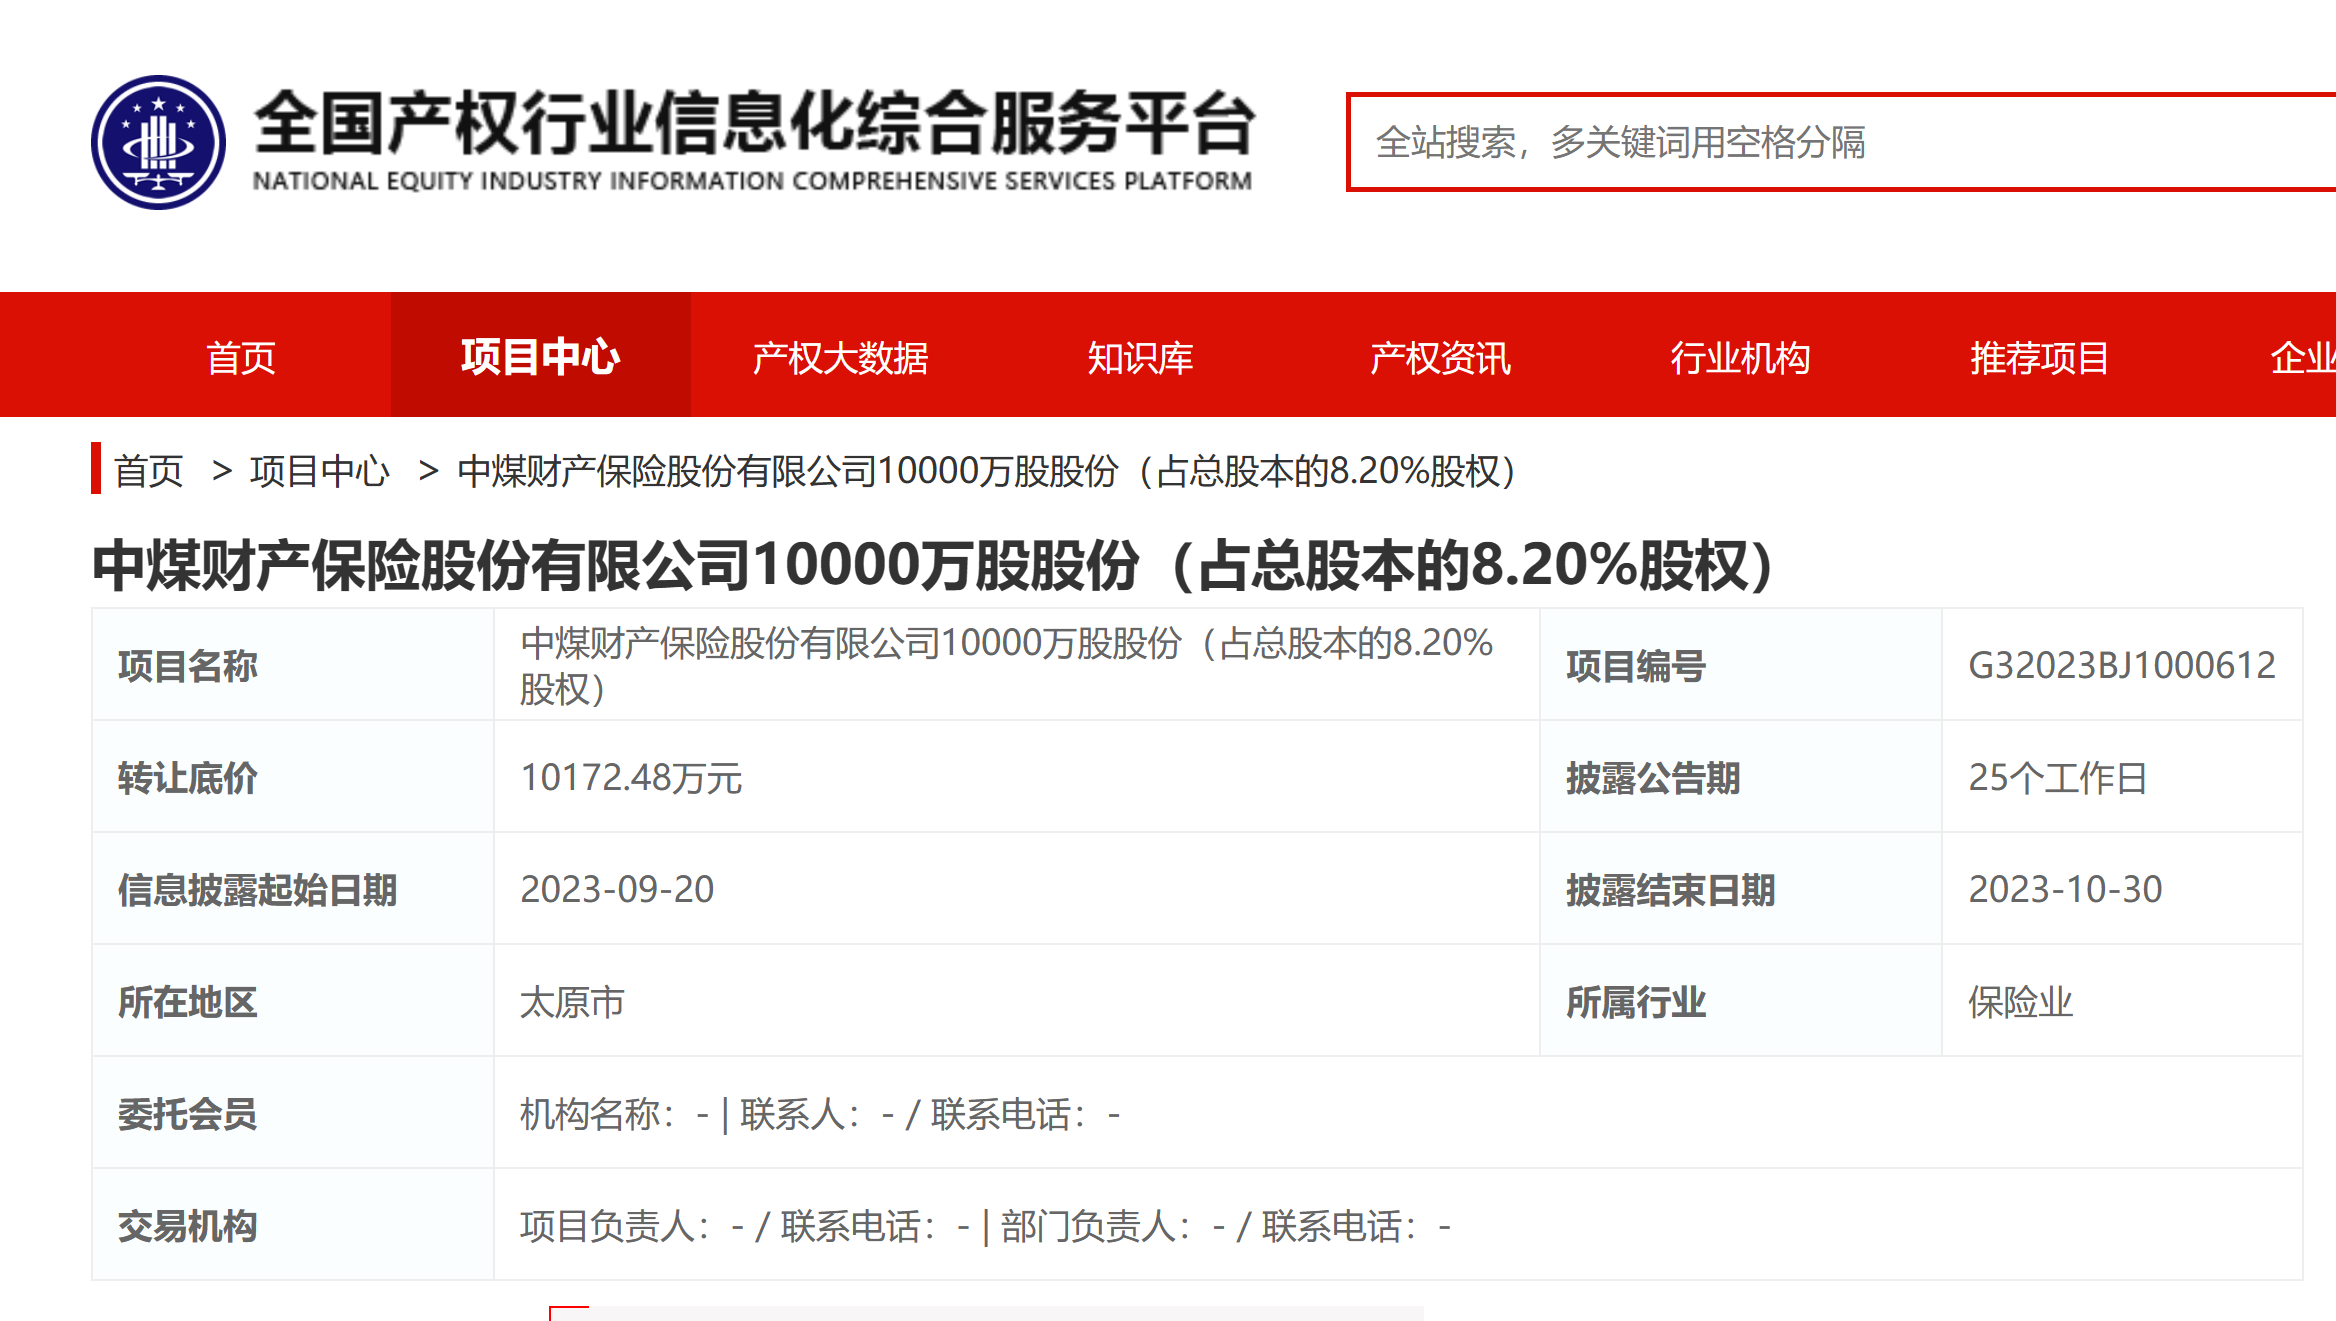Screen dimensions: 2336x1321
Task: Open the 知识库 navigation item
Action: pyautogui.click(x=1140, y=357)
